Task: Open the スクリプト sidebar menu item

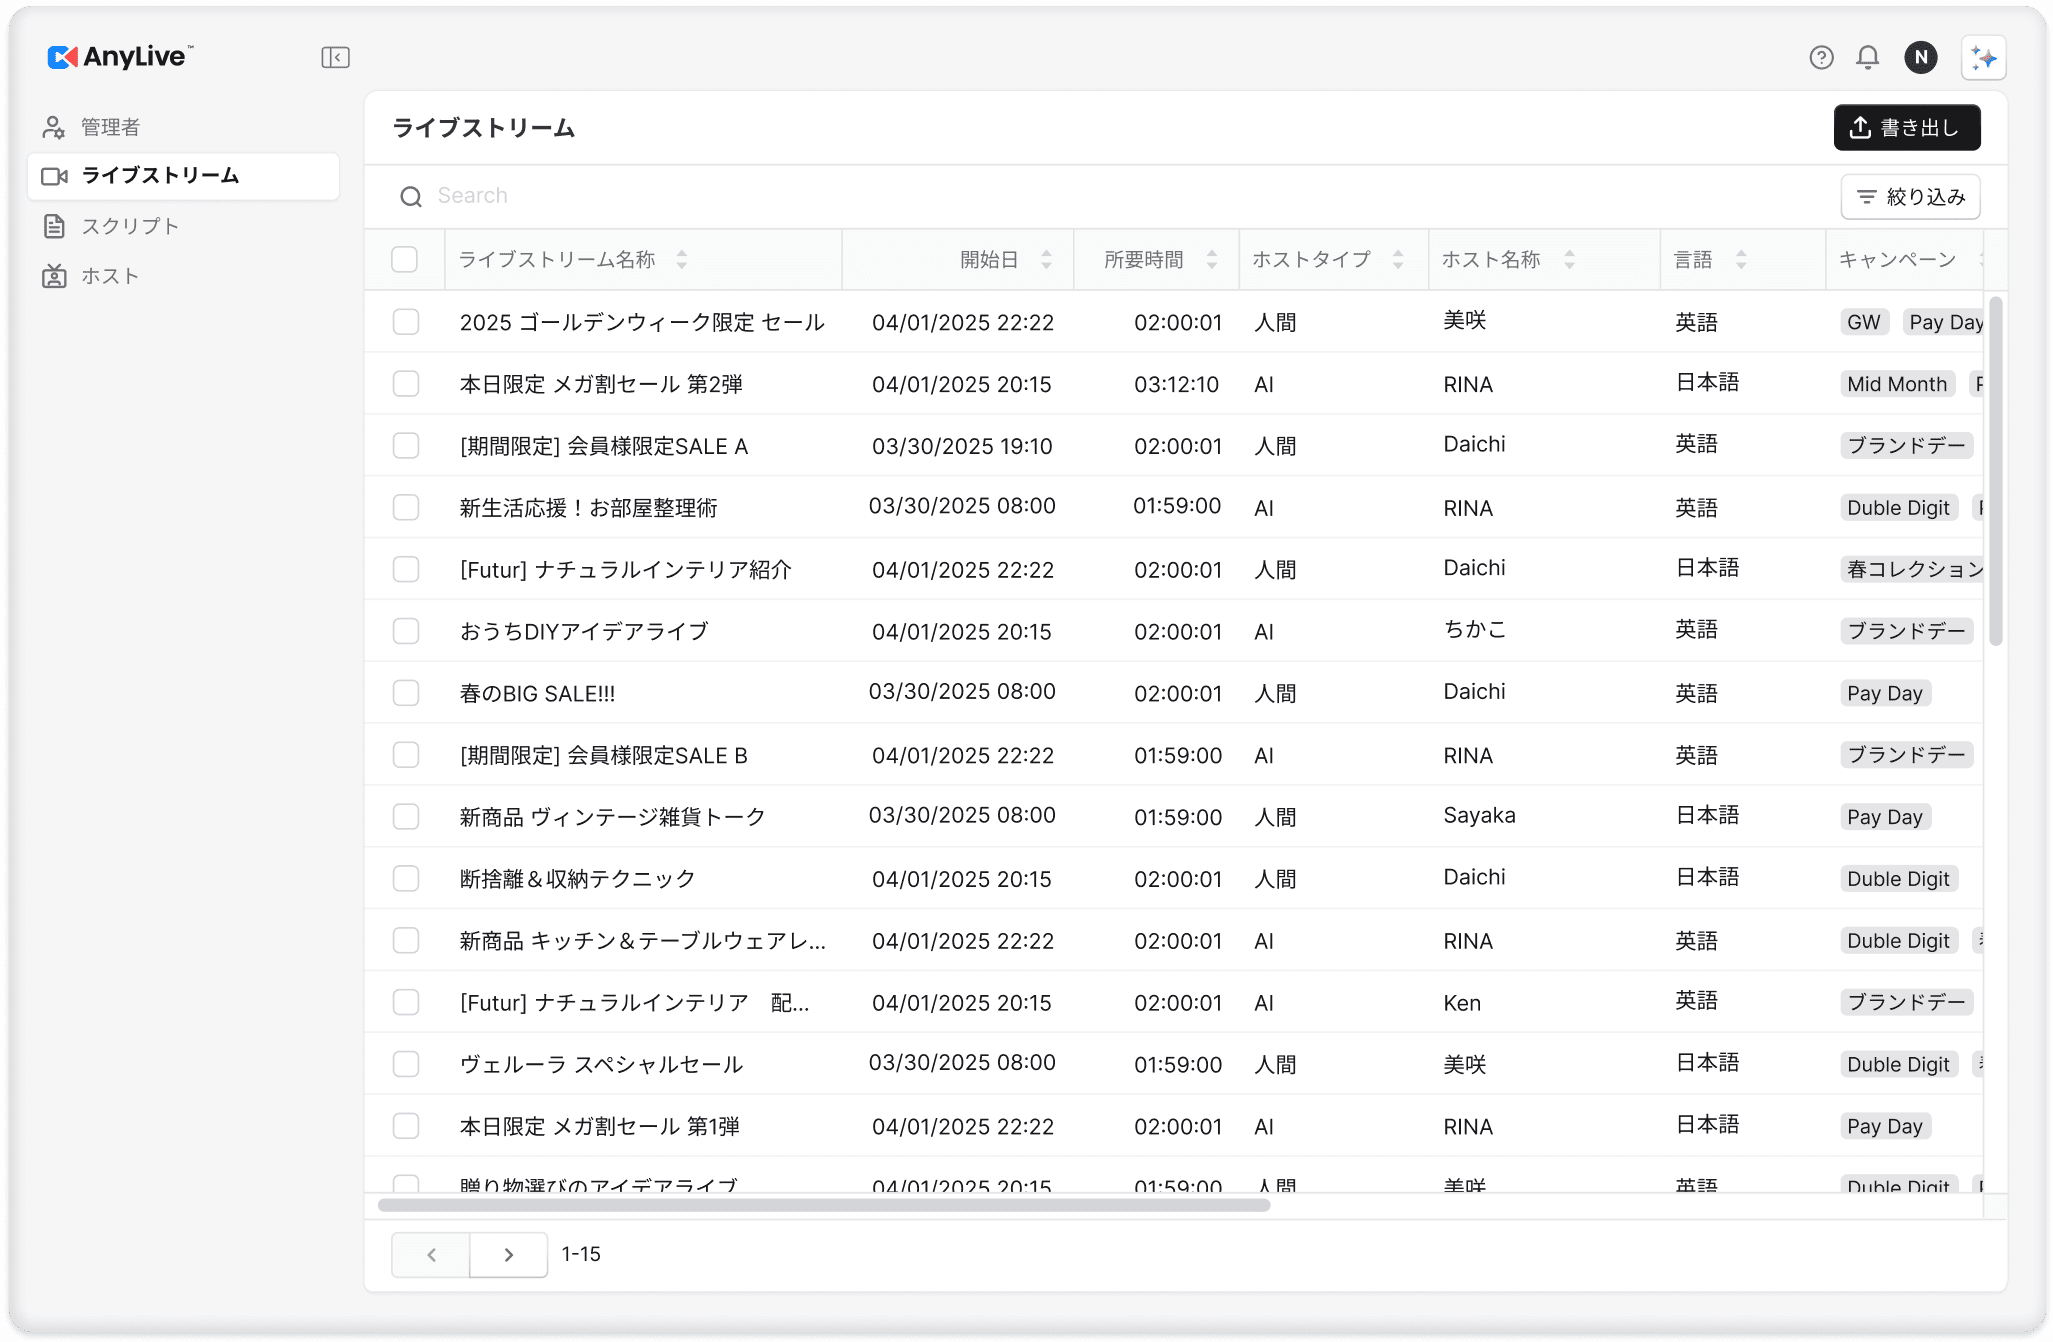Action: (x=130, y=226)
